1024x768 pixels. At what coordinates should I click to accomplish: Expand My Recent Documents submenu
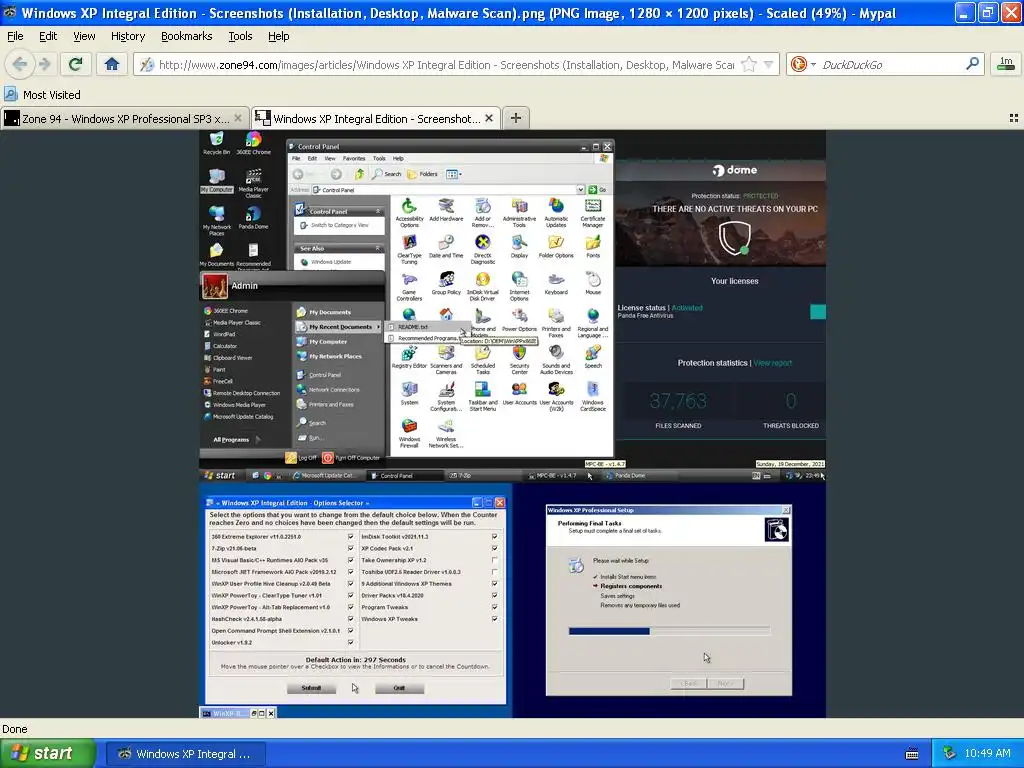pyautogui.click(x=338, y=327)
